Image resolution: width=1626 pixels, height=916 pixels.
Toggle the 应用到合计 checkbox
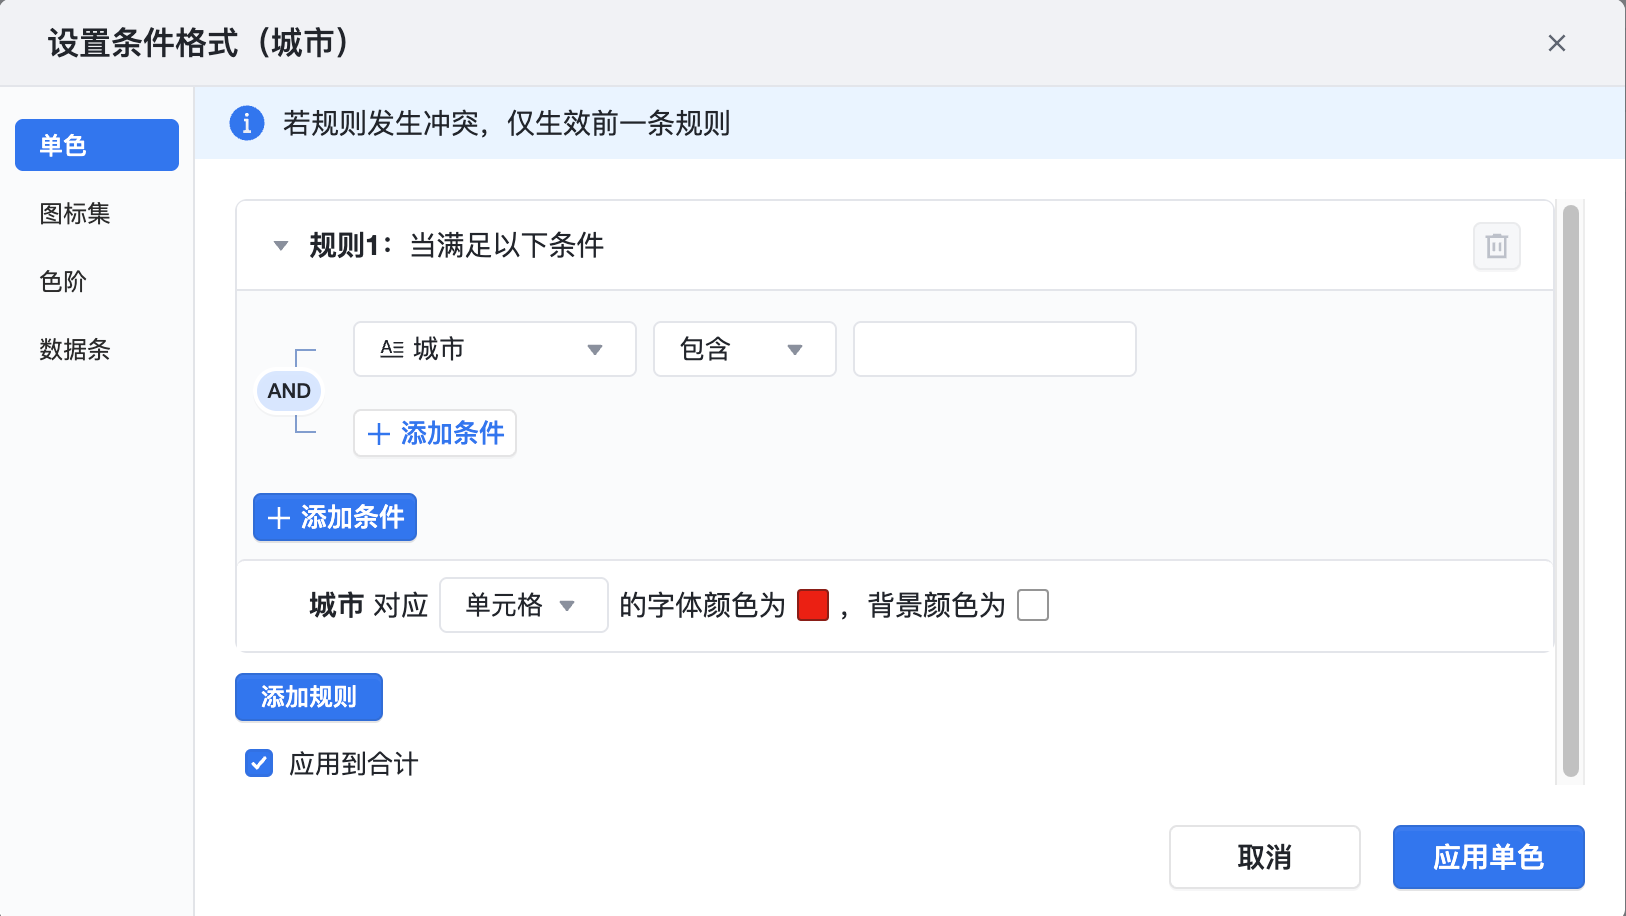point(259,764)
